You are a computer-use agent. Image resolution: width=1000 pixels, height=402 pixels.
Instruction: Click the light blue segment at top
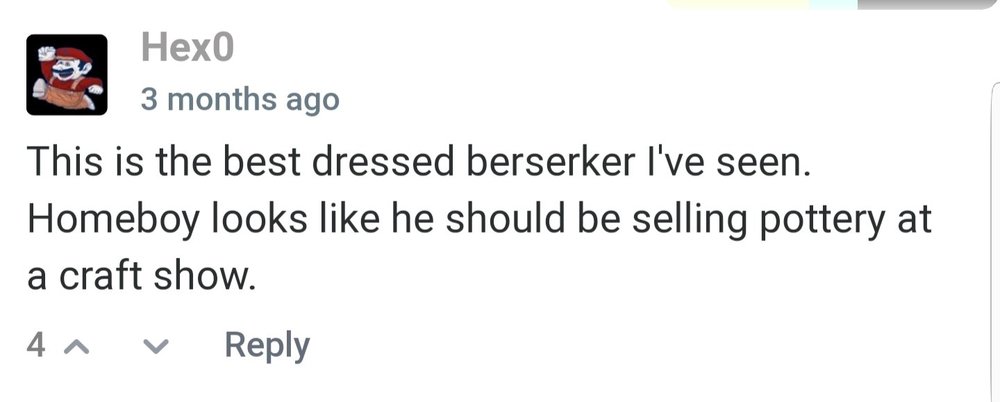coord(833,3)
